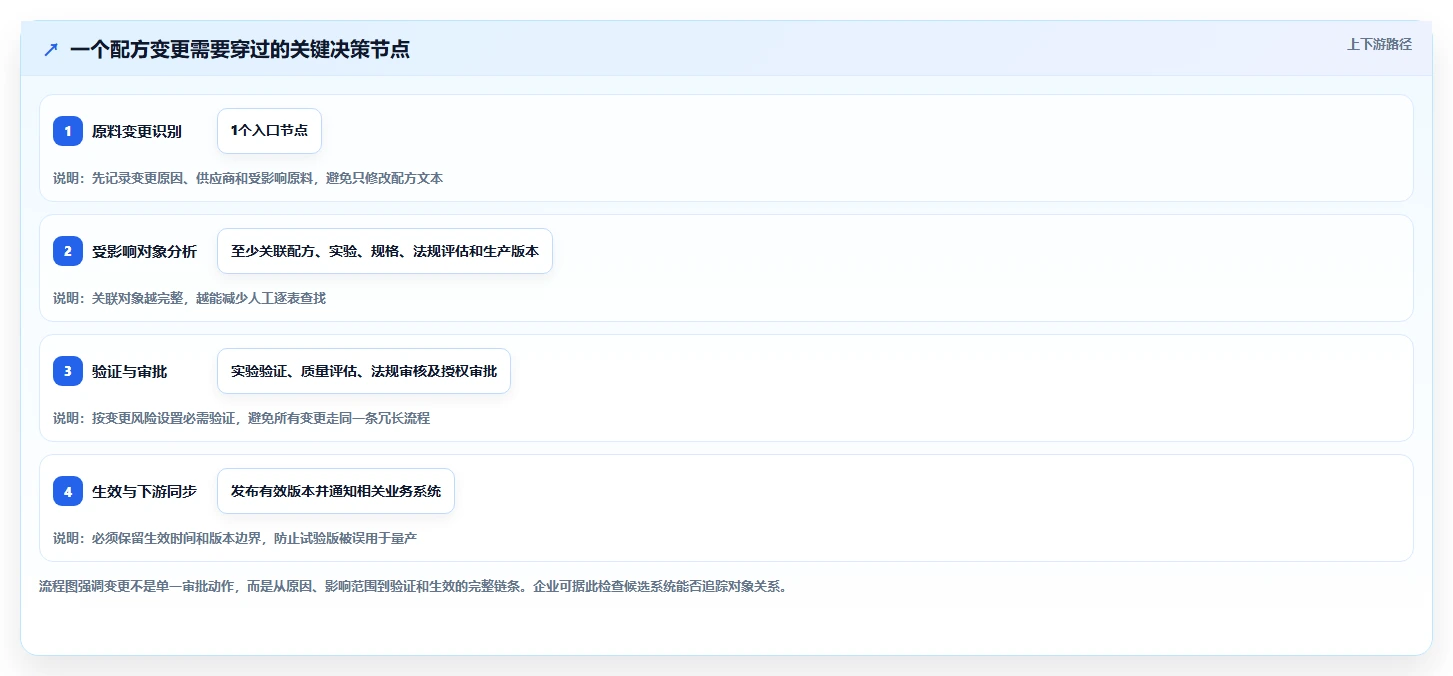Click step number 2 badge

point(68,251)
